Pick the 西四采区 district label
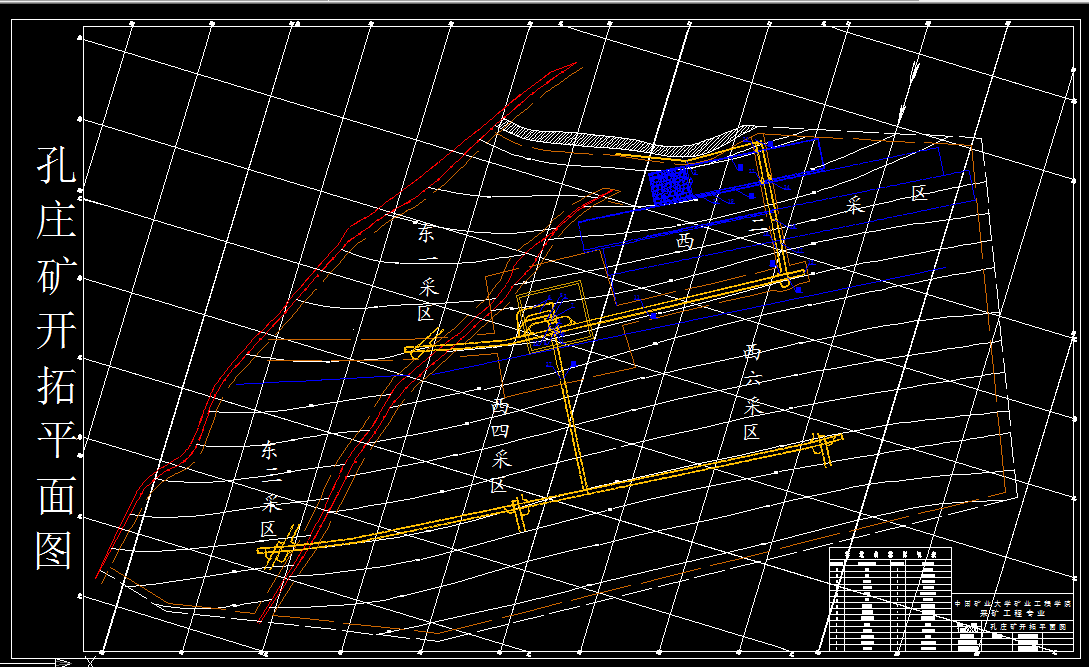The image size is (1089, 667). coord(501,445)
